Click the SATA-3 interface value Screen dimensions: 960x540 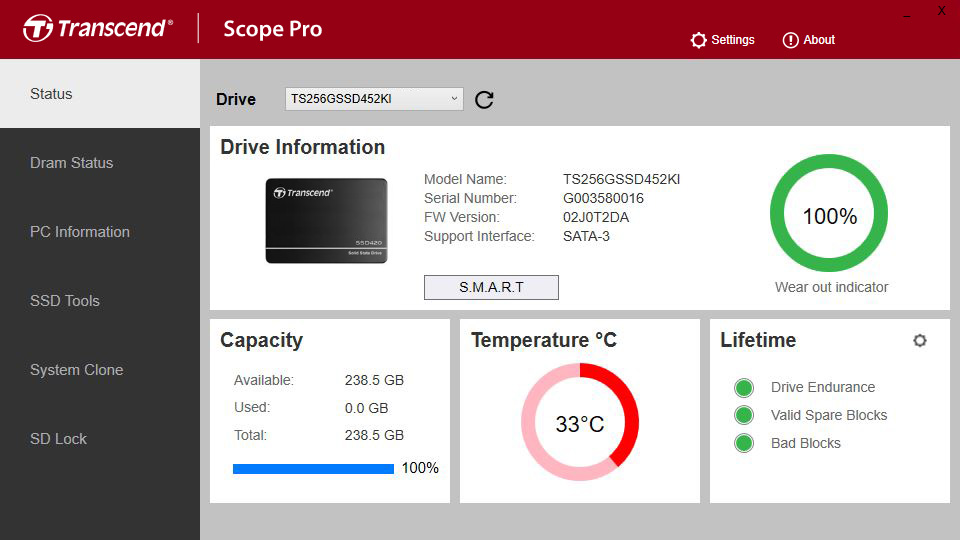(x=586, y=236)
